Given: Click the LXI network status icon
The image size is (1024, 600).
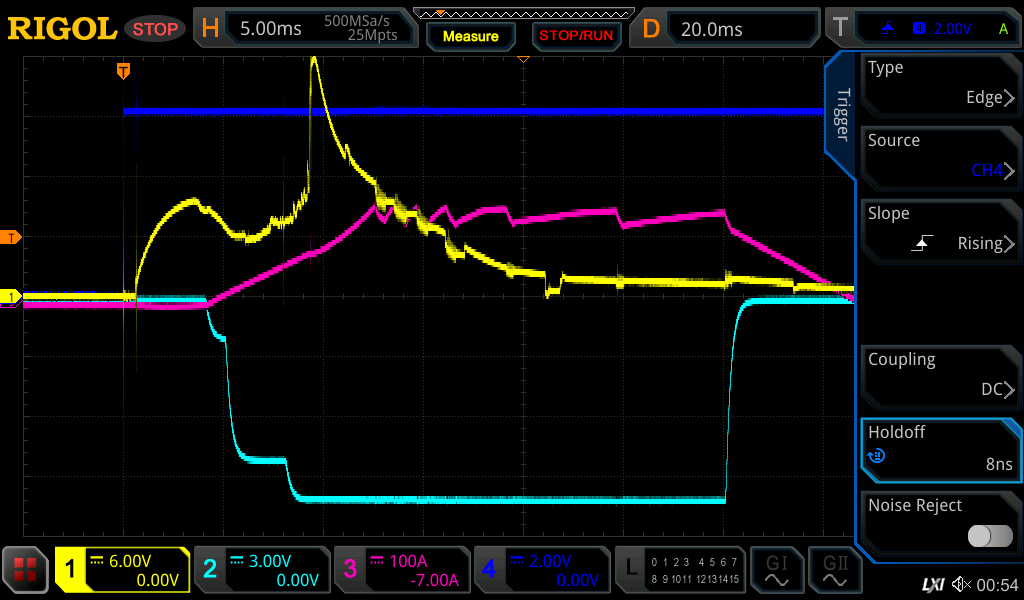Looking at the screenshot, I should (x=932, y=583).
